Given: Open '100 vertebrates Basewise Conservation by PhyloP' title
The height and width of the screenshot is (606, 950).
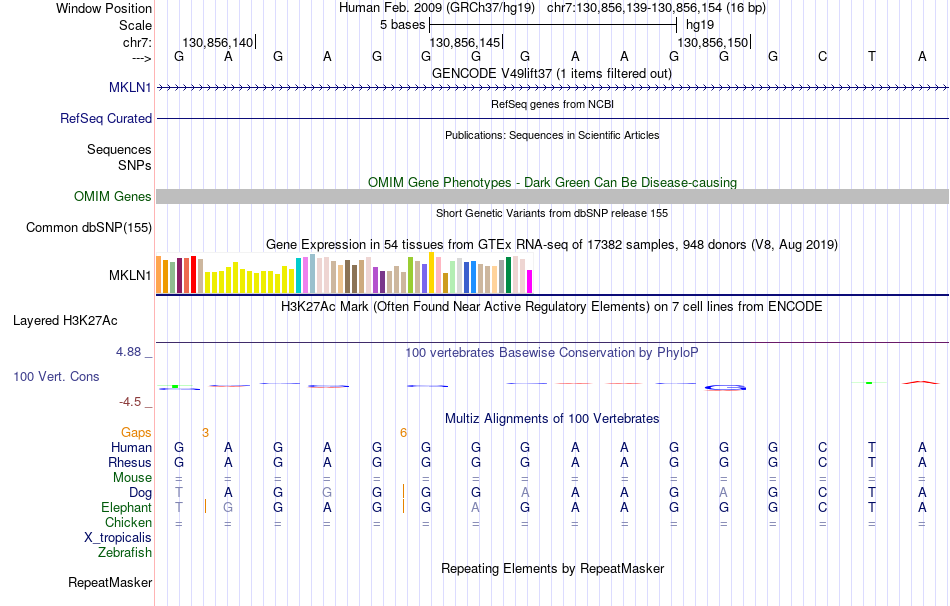Looking at the screenshot, I should point(551,353).
